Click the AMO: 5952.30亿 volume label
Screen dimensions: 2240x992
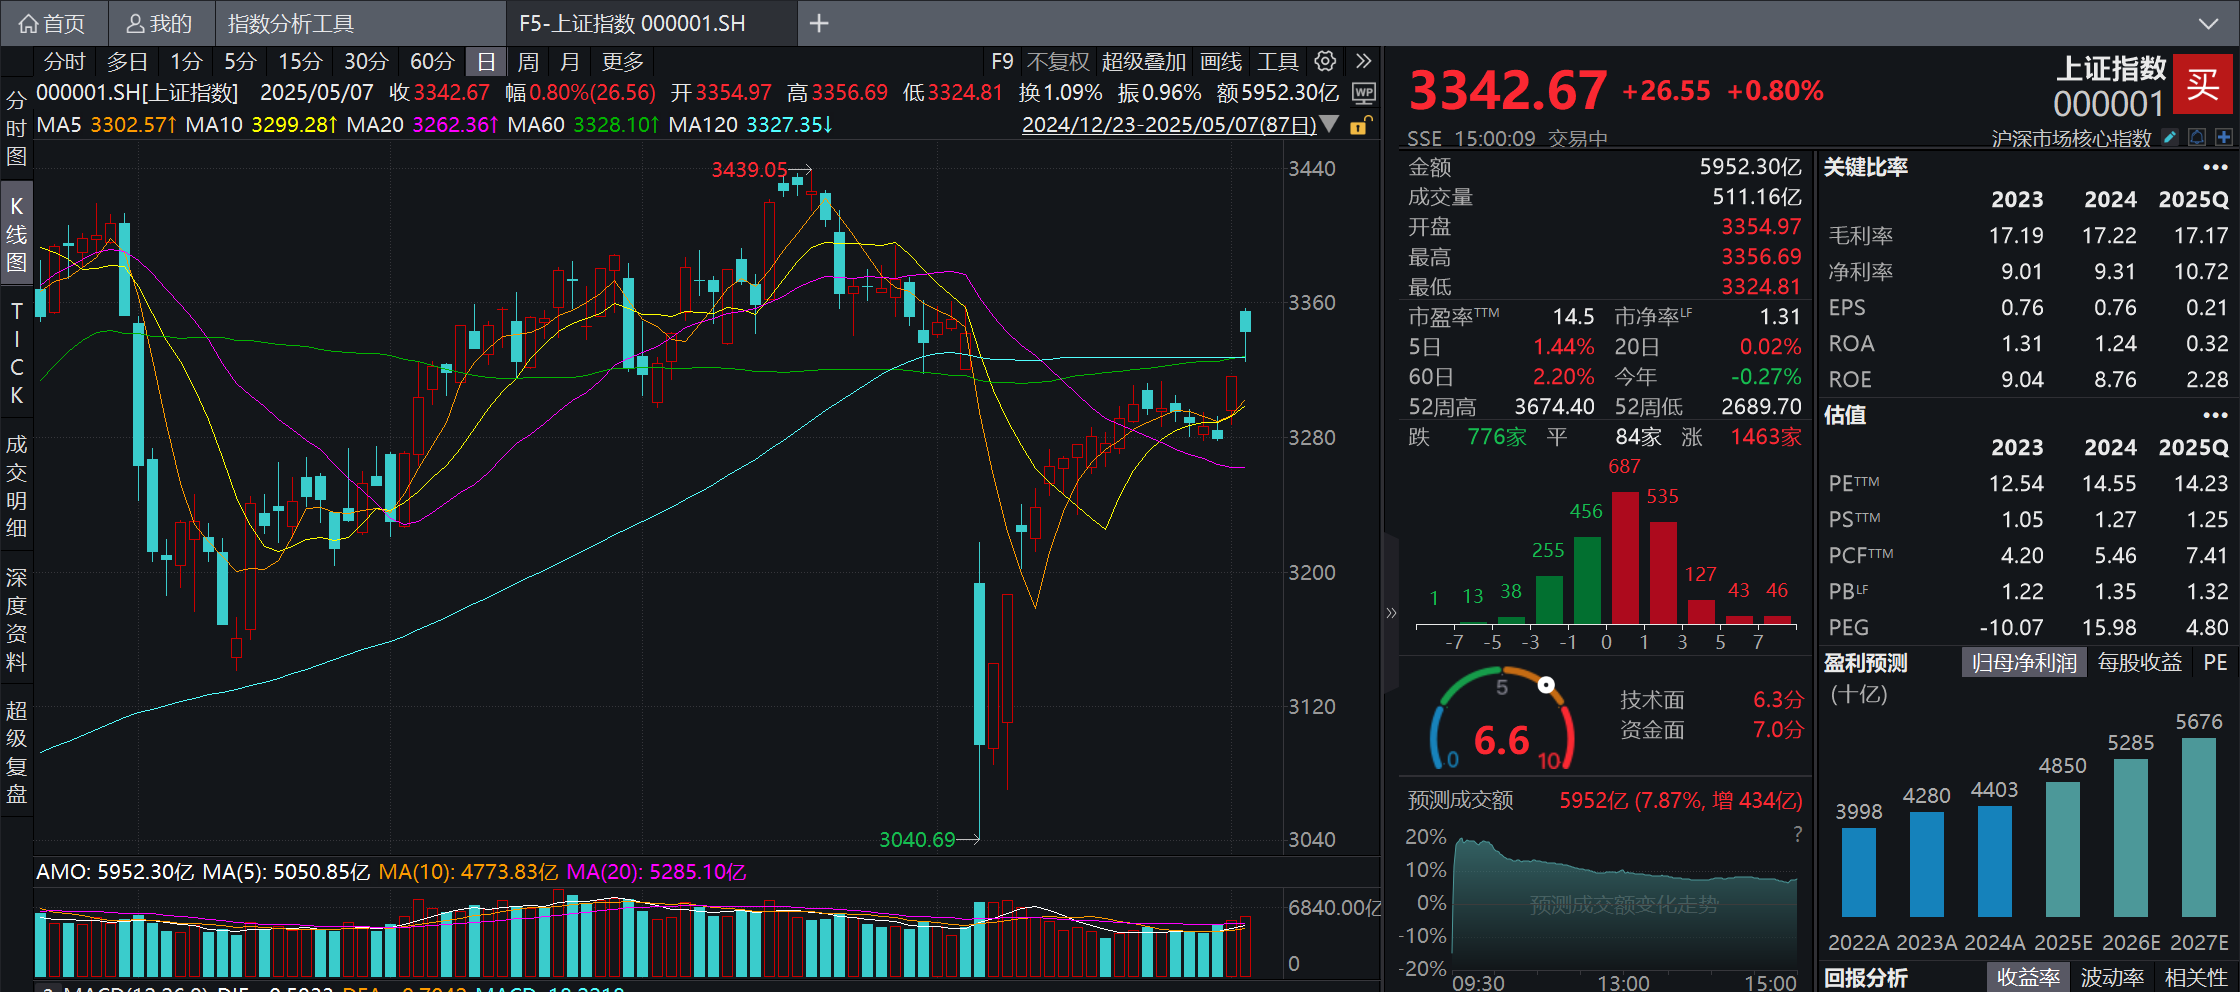pos(115,872)
